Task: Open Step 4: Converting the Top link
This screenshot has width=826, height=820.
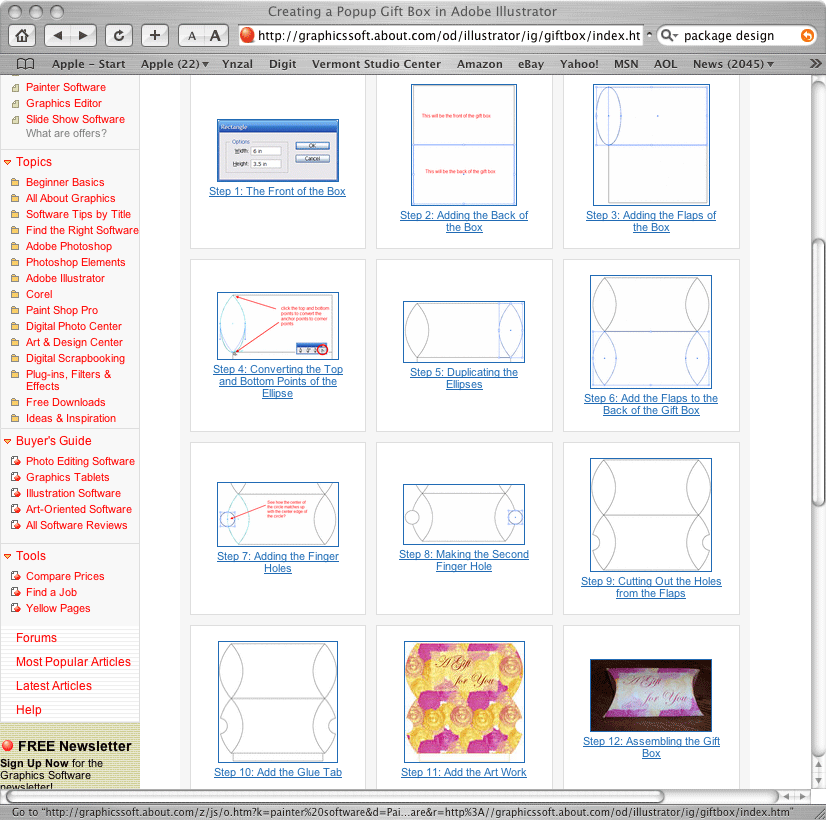Action: pos(278,381)
